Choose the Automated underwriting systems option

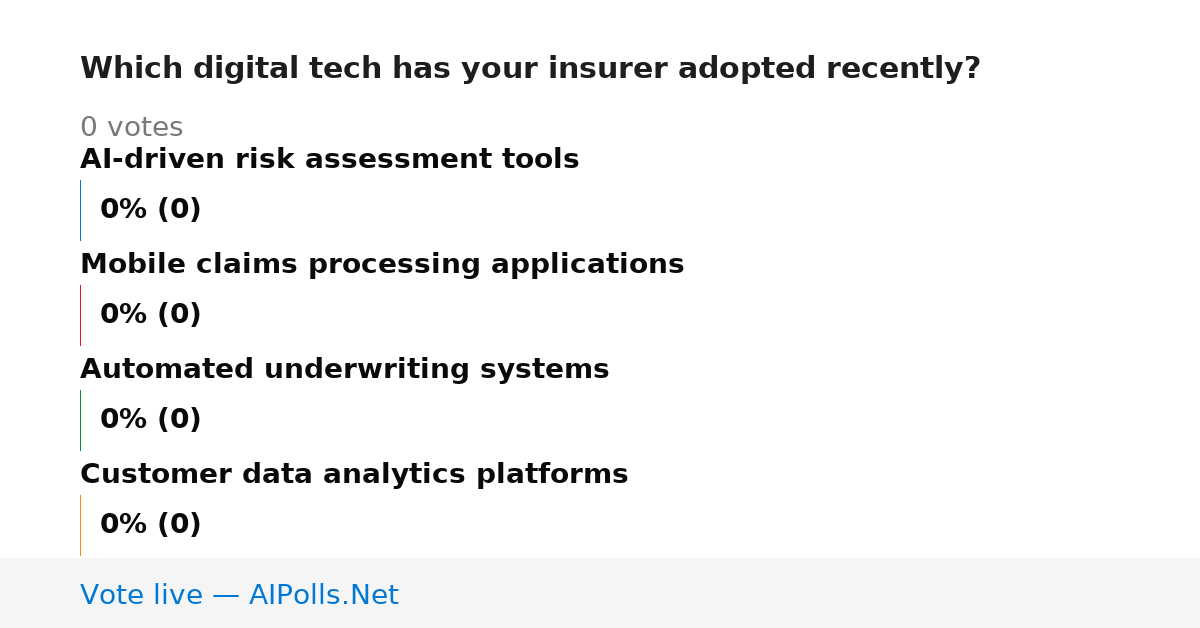pyautogui.click(x=344, y=370)
